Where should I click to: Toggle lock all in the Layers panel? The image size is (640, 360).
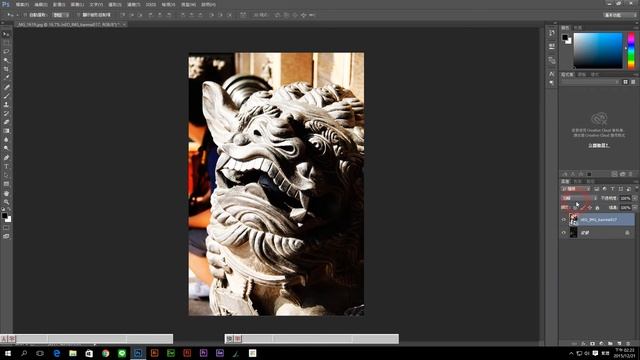pyautogui.click(x=597, y=208)
